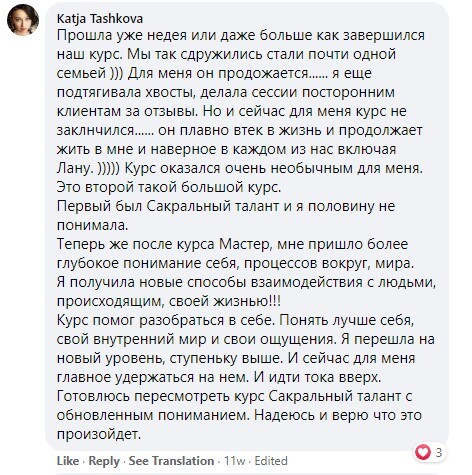Open Katja Tashkova's profile picture

tap(23, 20)
